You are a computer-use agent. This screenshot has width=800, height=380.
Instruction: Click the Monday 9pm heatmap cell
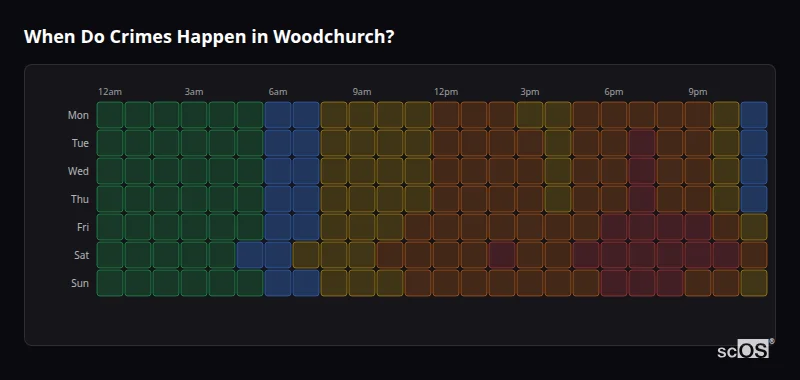coord(698,115)
